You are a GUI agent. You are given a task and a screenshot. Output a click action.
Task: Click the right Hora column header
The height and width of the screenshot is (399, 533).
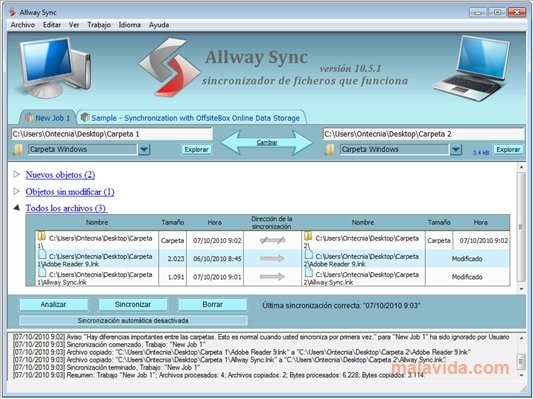[x=481, y=222]
